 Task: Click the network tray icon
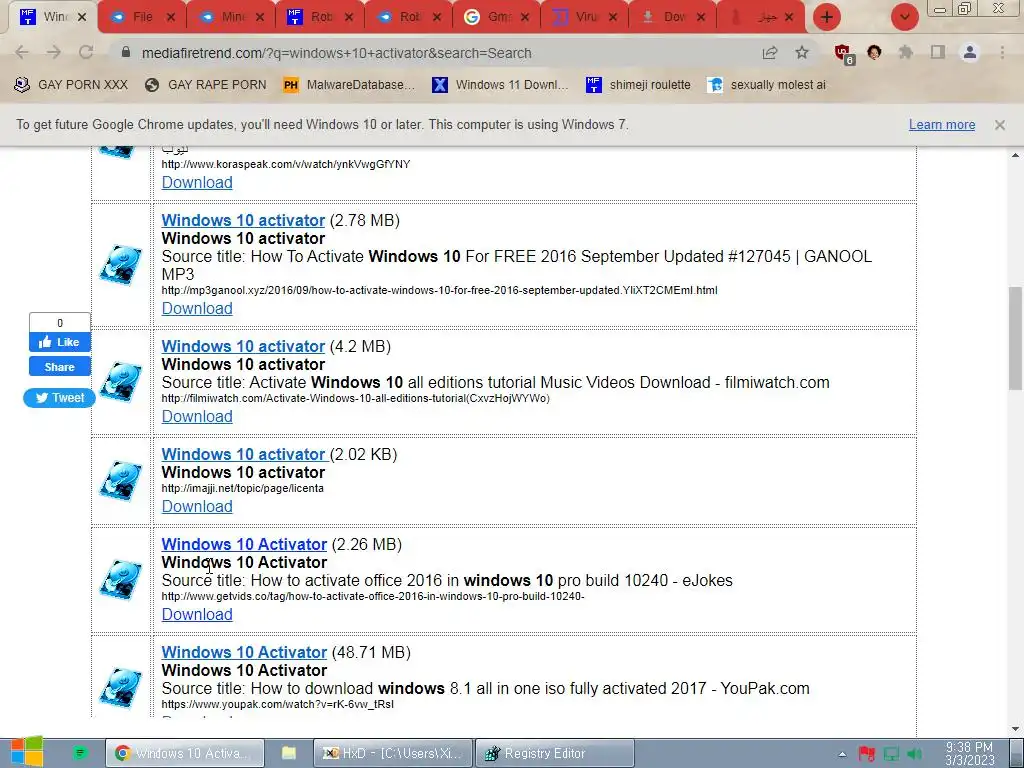pos(891,754)
